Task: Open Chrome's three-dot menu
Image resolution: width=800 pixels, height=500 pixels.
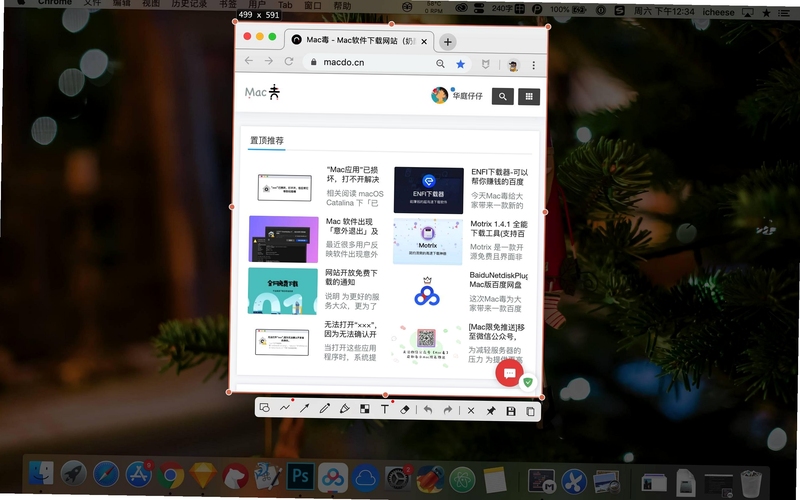Action: [x=534, y=65]
